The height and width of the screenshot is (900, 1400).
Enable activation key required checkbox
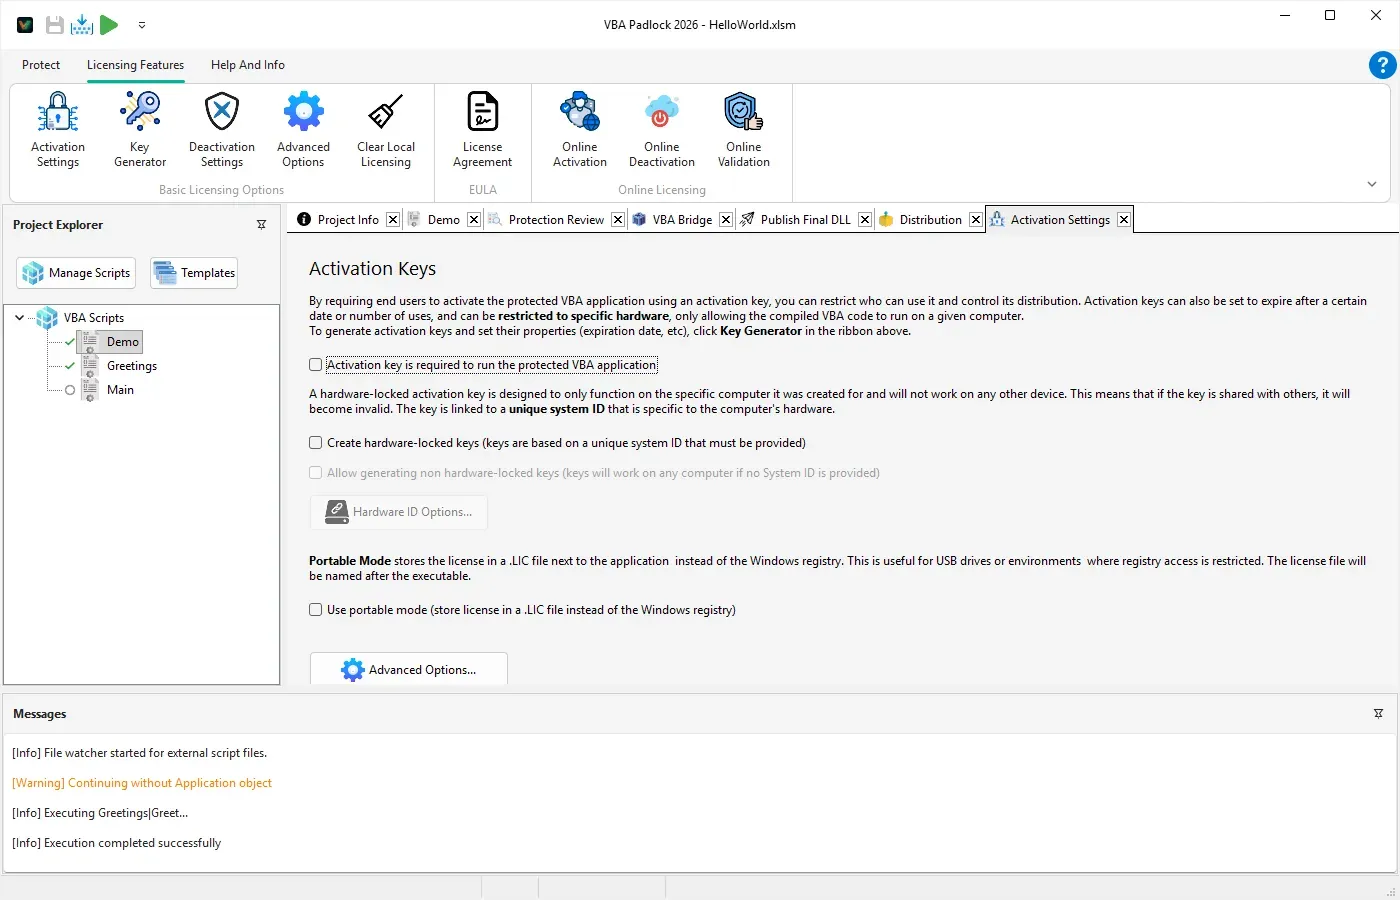[x=316, y=365]
